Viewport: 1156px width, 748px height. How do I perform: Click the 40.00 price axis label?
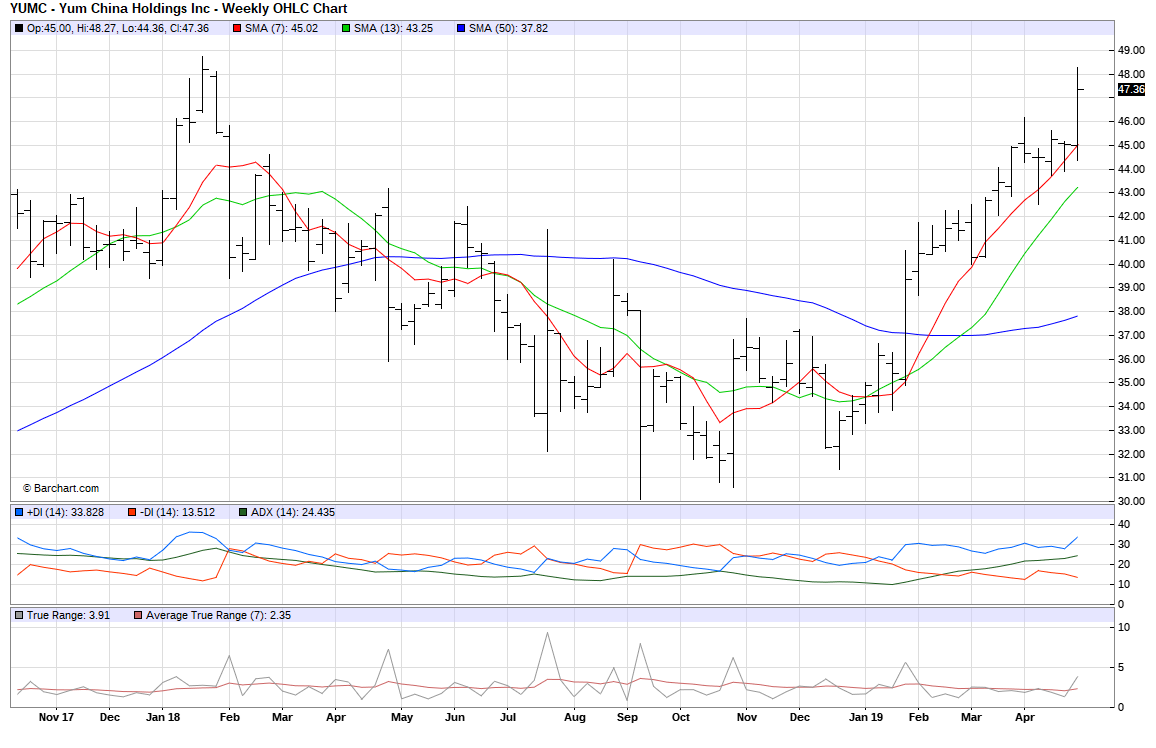coord(1131,264)
